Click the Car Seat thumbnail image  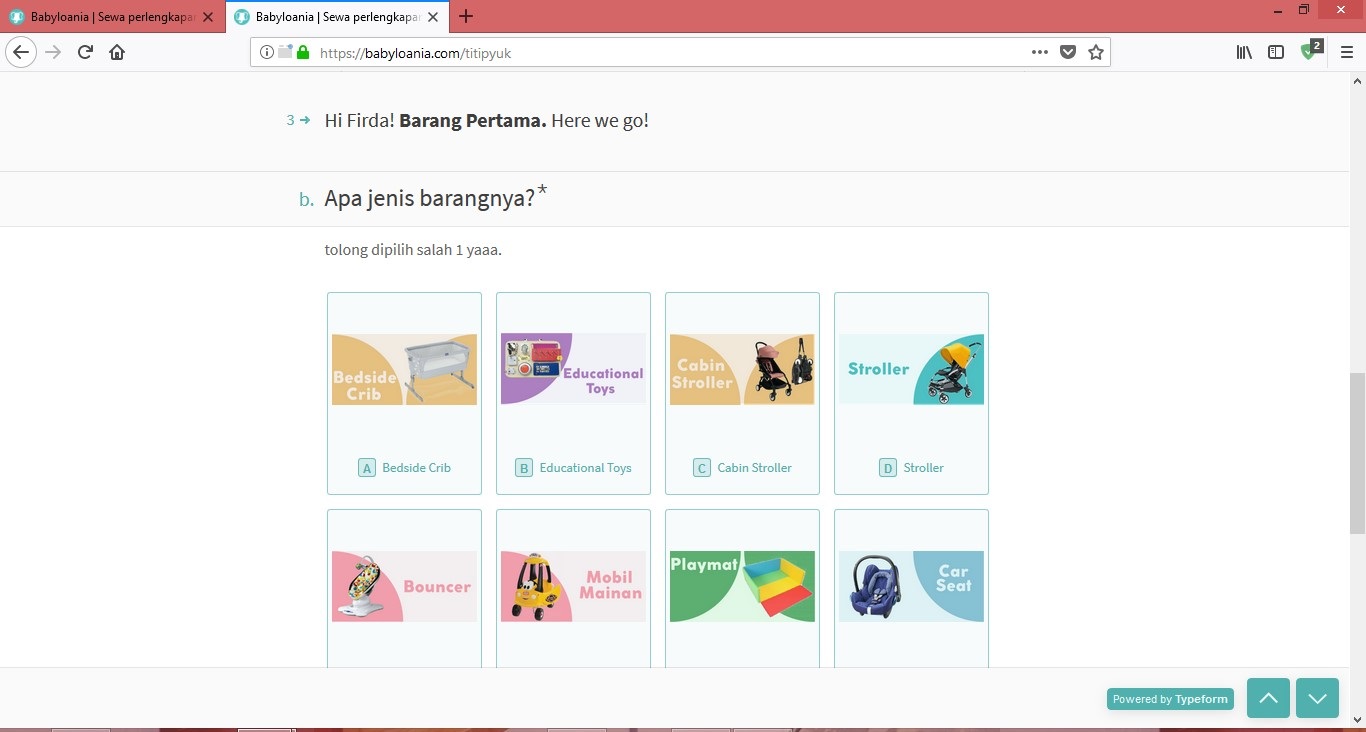[911, 586]
